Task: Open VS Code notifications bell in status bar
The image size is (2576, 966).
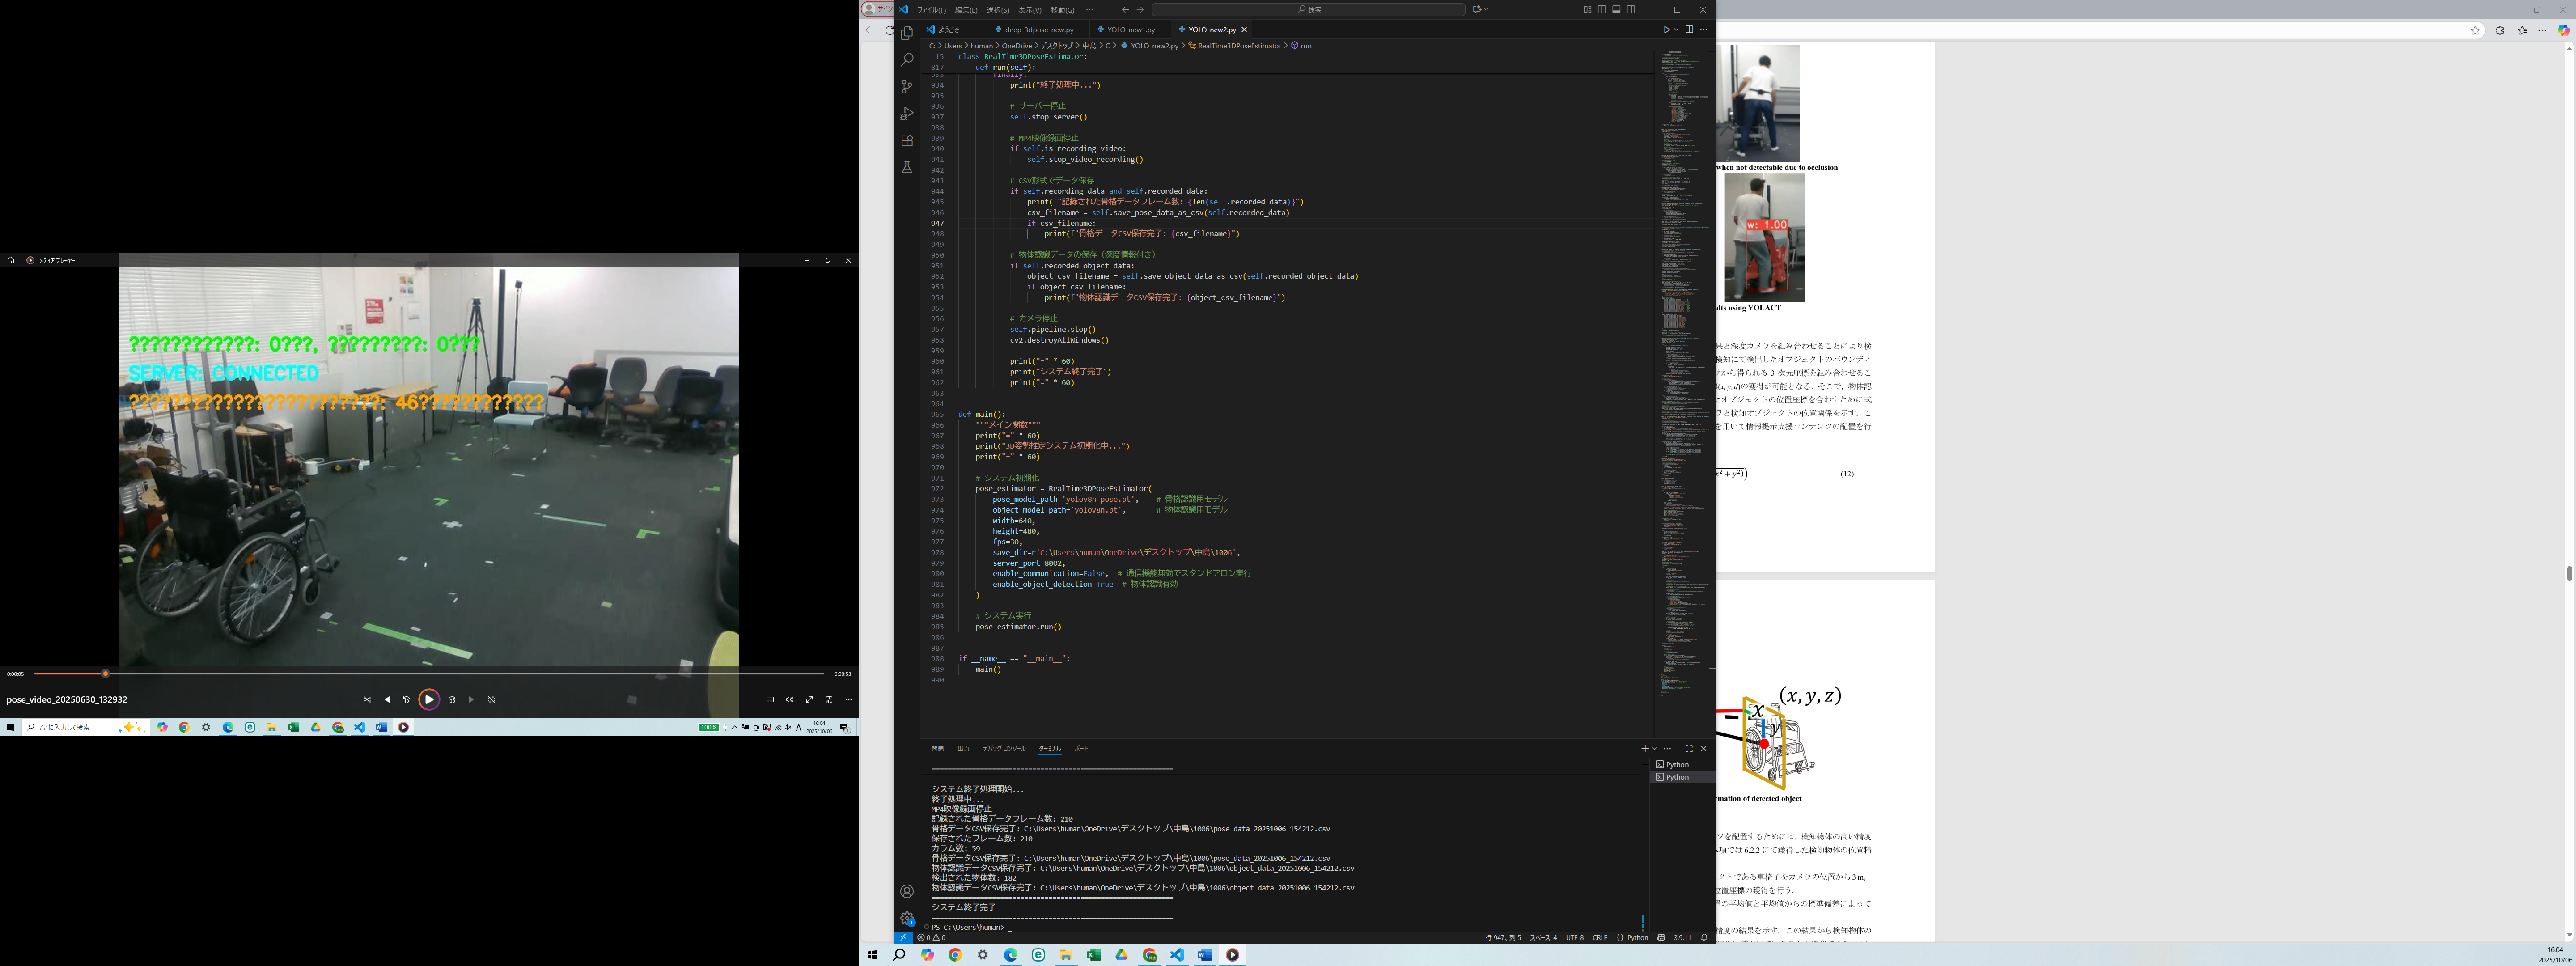Action: 1704,938
